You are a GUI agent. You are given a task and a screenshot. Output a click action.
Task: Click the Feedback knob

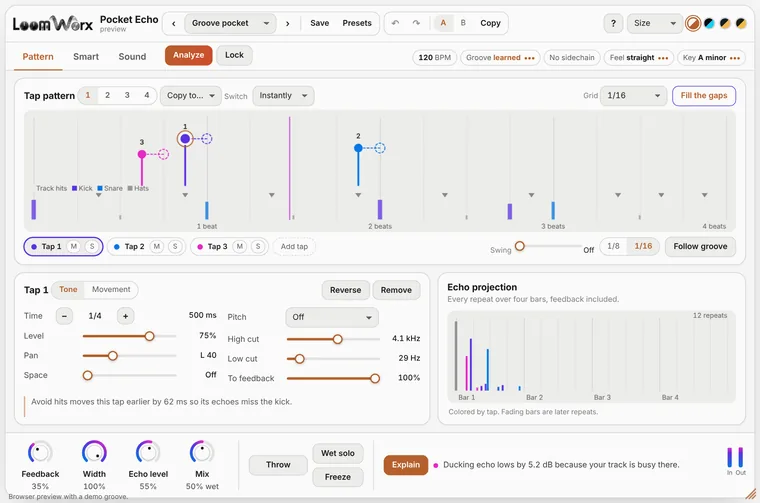coord(40,453)
